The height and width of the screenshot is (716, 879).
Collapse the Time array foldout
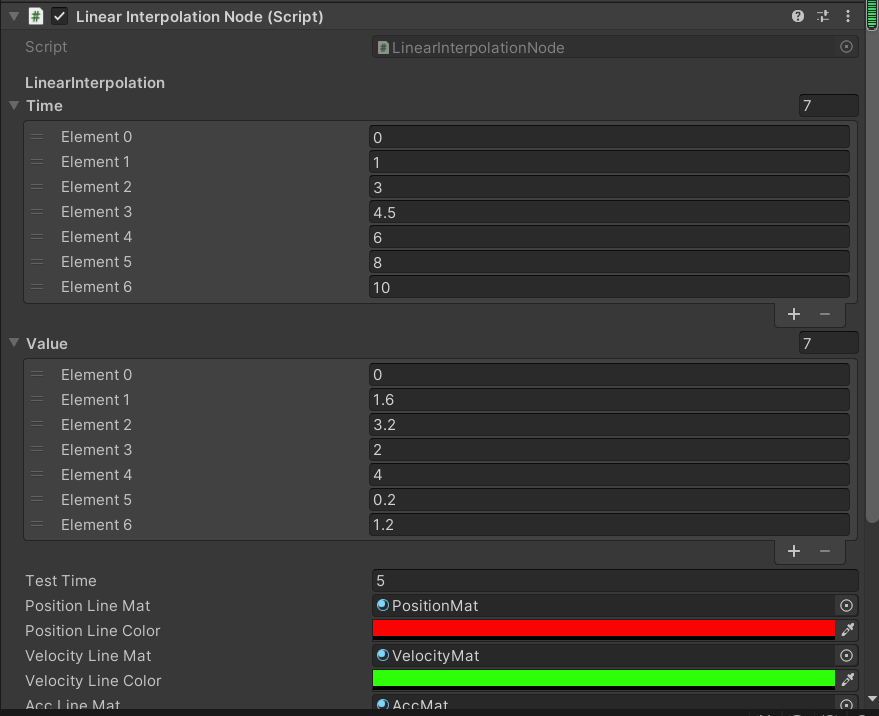pyautogui.click(x=14, y=105)
